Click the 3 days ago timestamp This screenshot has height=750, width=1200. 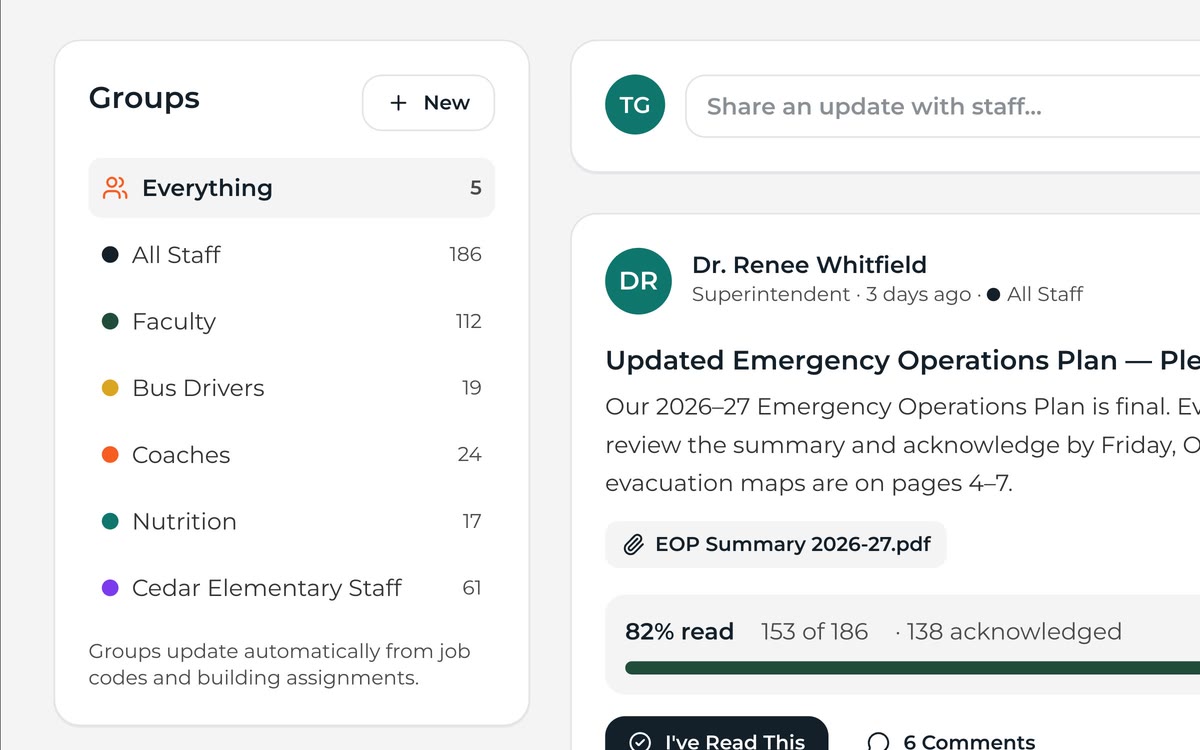coord(919,294)
